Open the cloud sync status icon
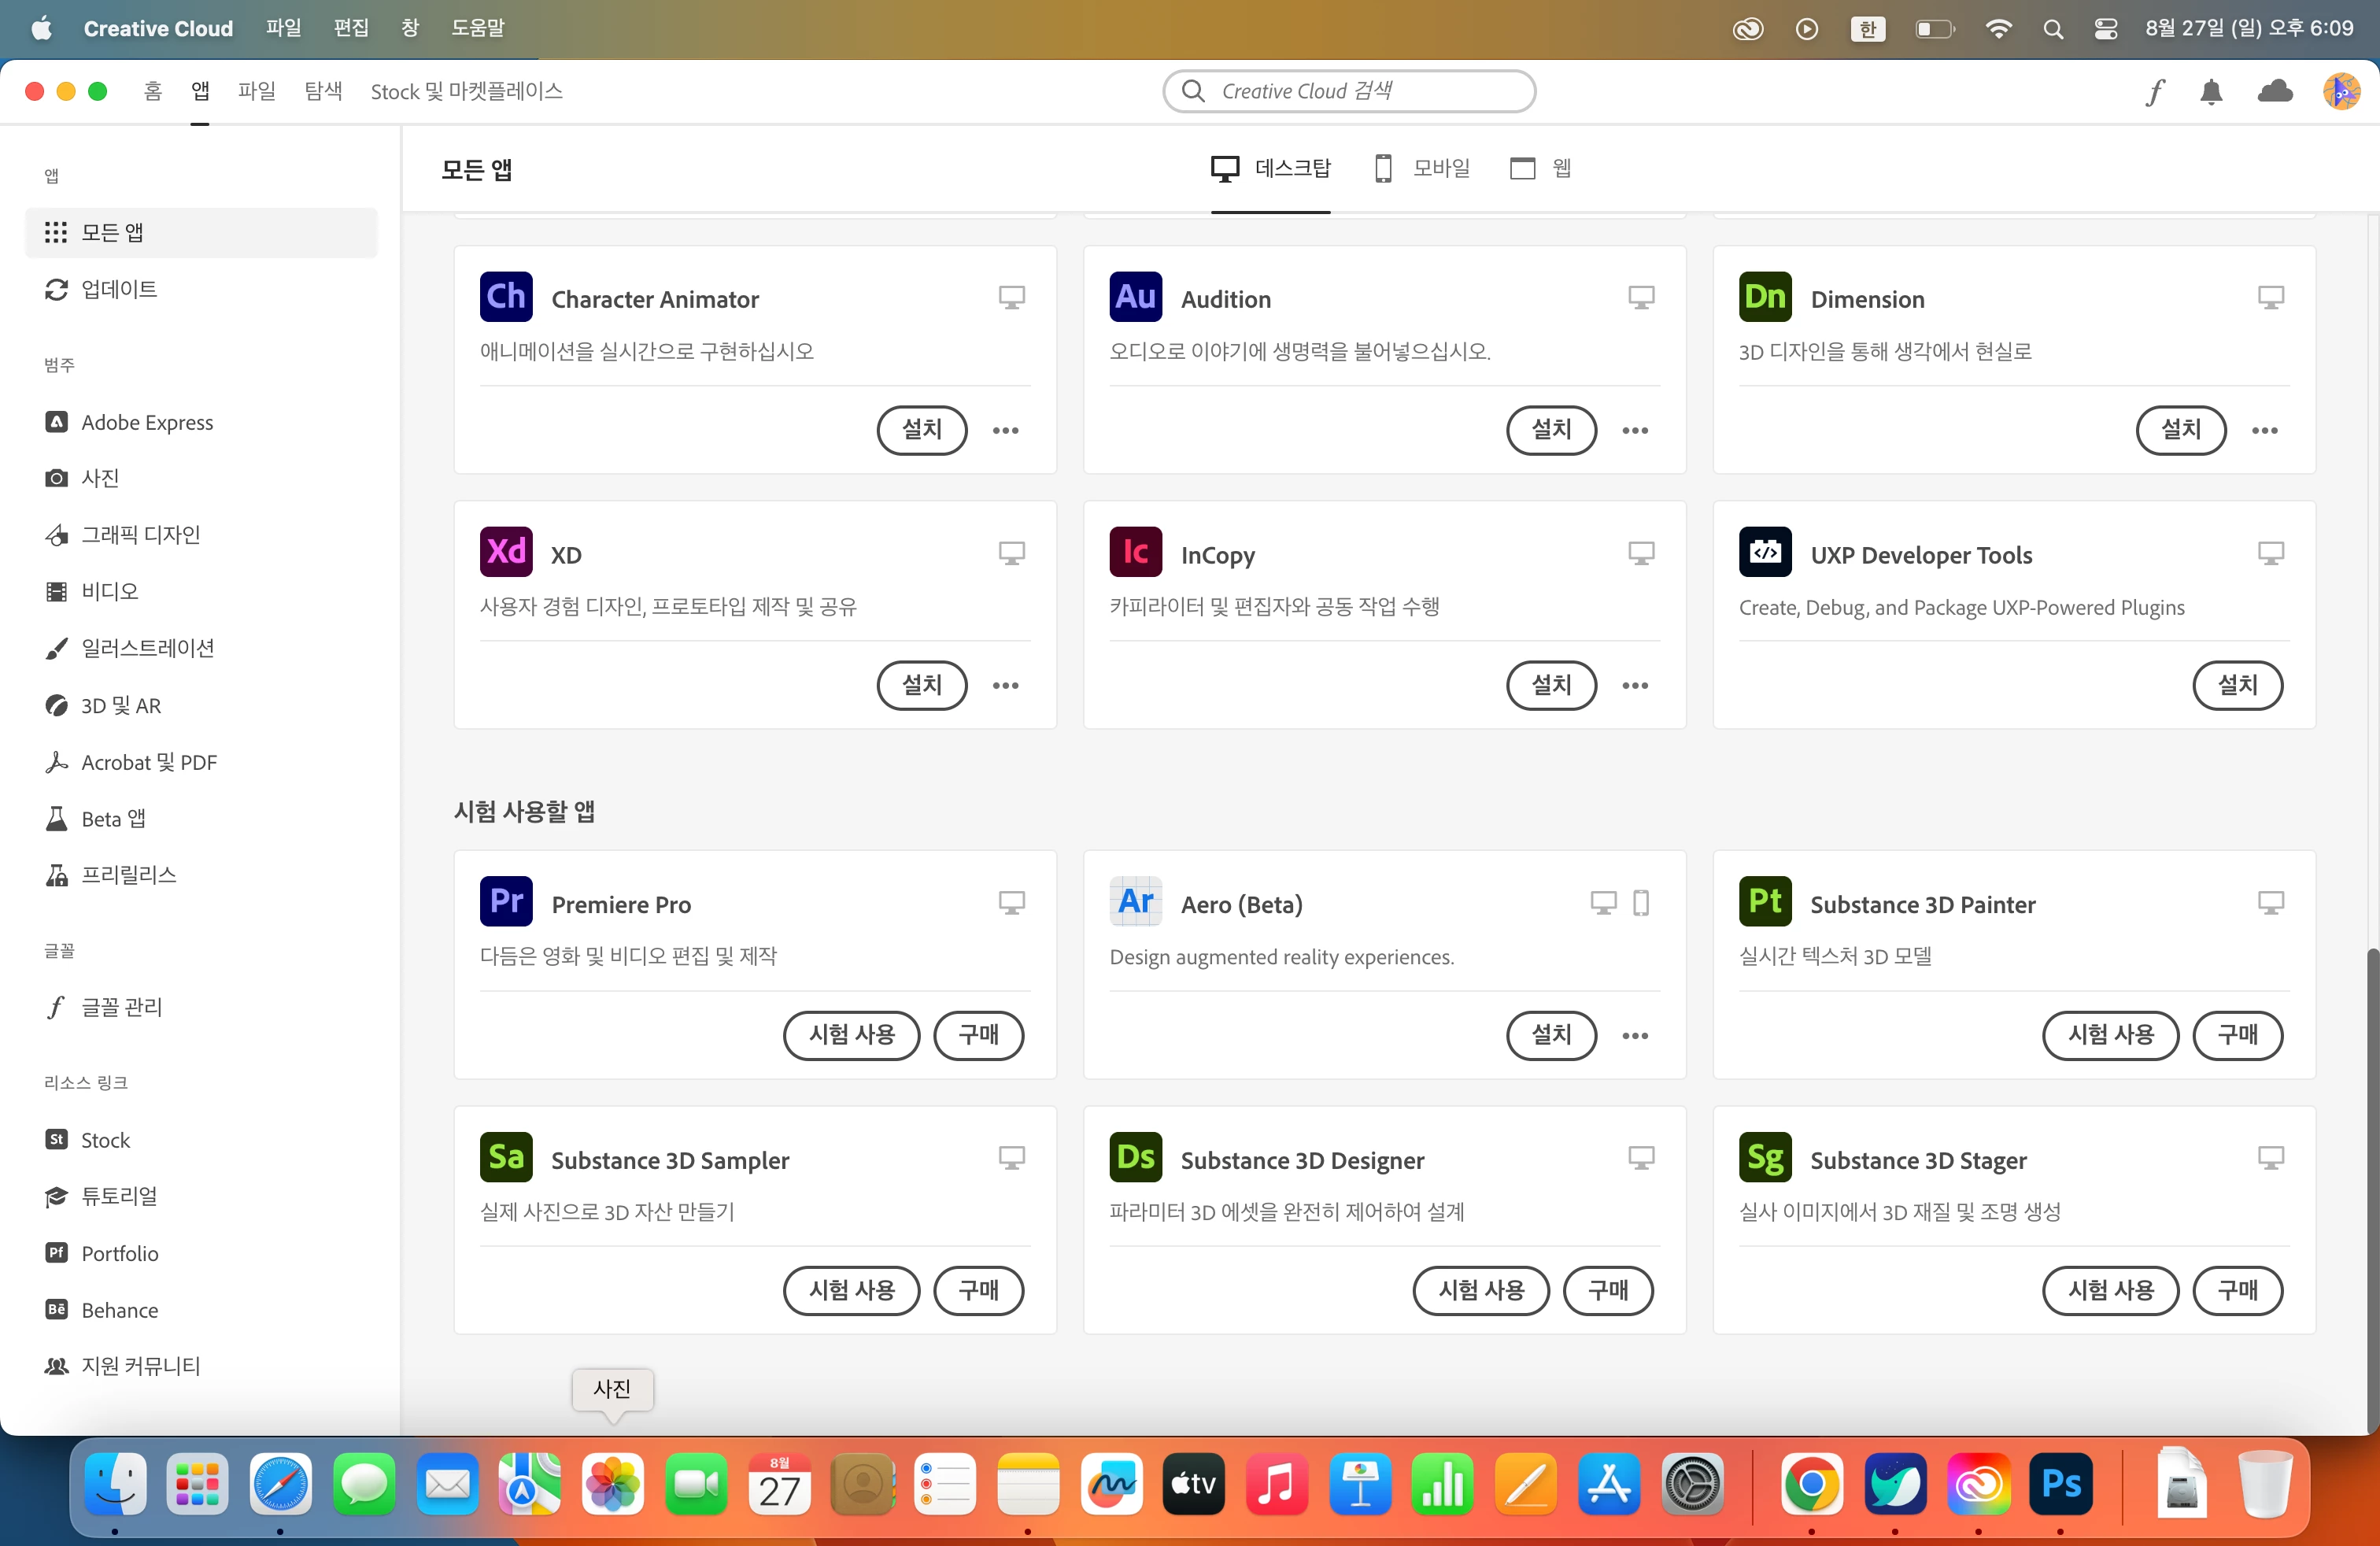 pyautogui.click(x=2275, y=92)
